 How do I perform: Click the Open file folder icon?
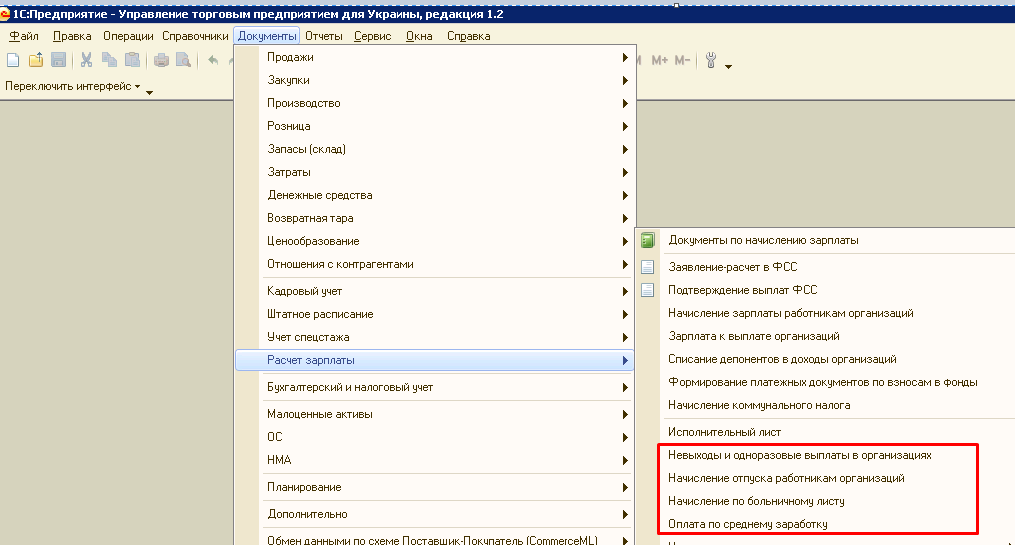point(36,60)
